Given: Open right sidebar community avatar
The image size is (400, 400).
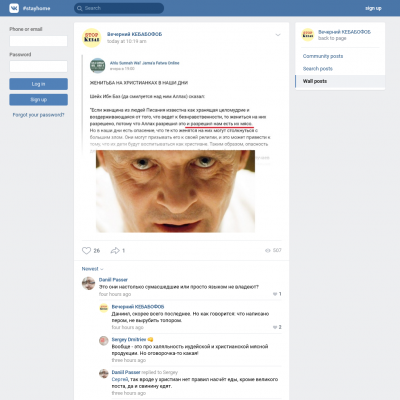Looking at the screenshot, I should (308, 35).
